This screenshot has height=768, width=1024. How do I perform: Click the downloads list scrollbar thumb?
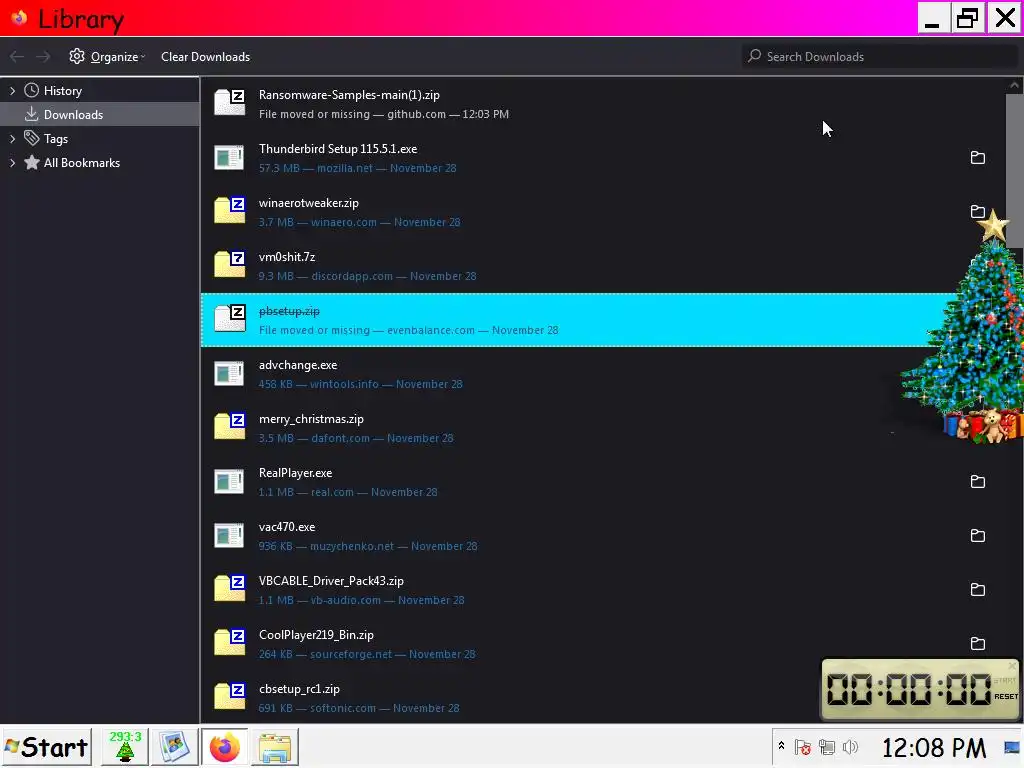click(x=1014, y=170)
